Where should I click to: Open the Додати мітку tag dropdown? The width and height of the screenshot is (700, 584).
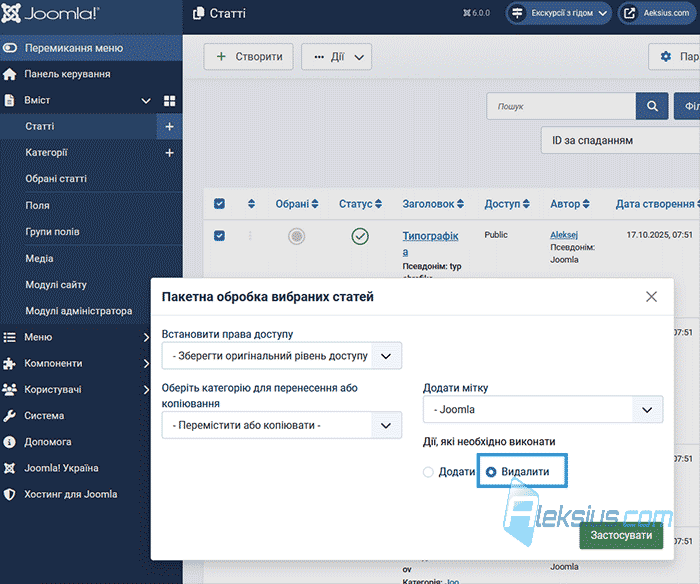[543, 409]
